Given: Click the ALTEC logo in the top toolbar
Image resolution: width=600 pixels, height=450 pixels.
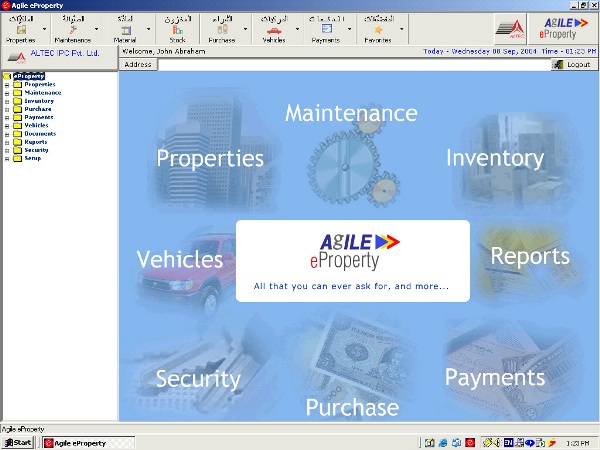Looking at the screenshot, I should click(x=510, y=29).
